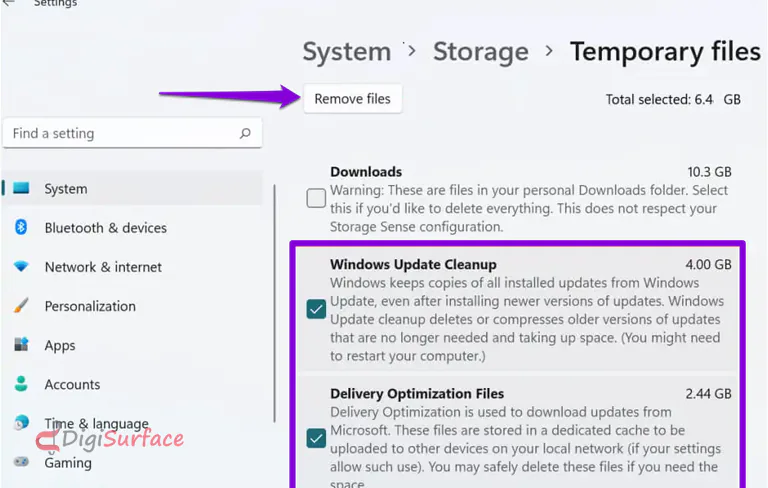Click the sidebar vertical scrollbar
768x488 pixels.
[275, 304]
